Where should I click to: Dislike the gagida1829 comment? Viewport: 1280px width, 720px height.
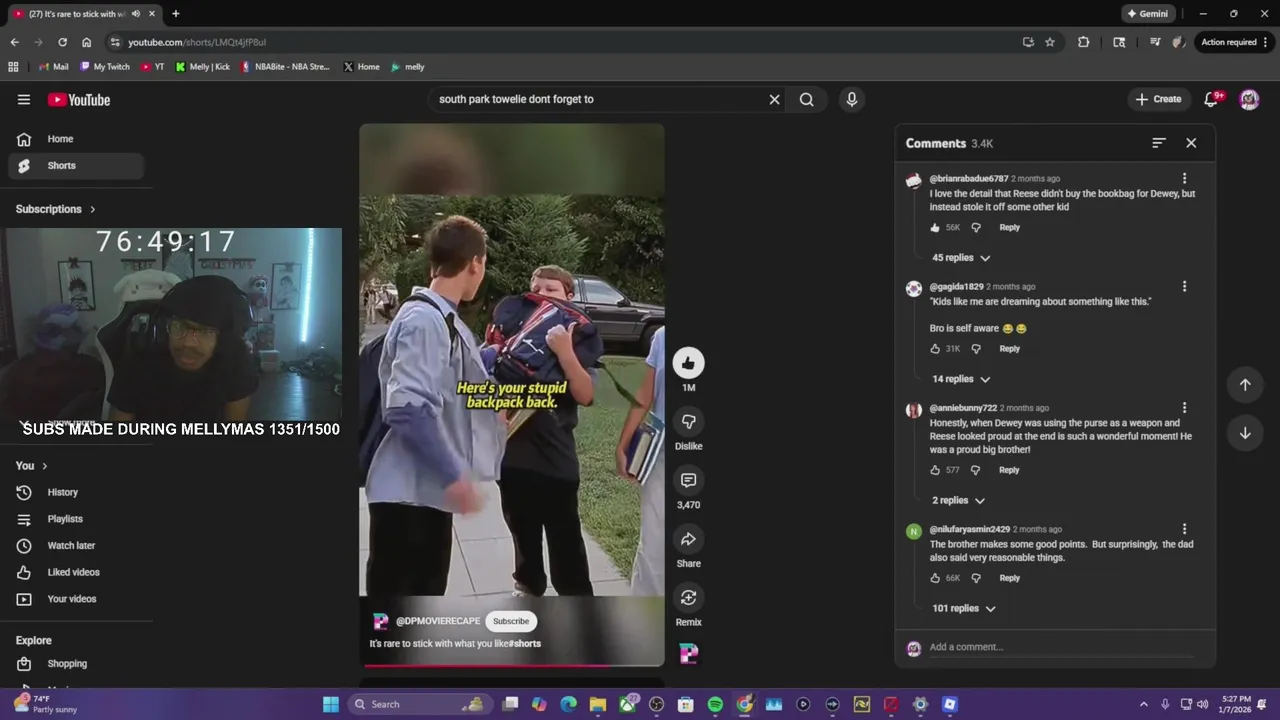click(976, 349)
